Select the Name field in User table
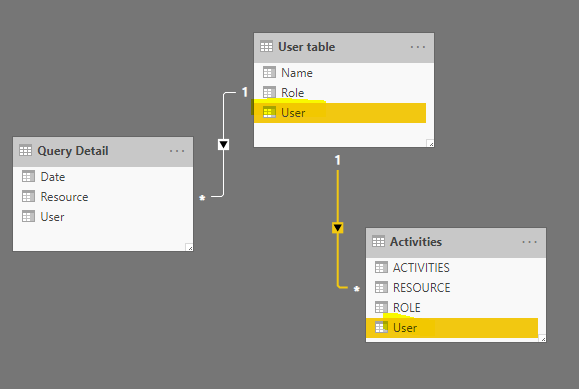Screen dimensions: 579x389 tap(340, 73)
